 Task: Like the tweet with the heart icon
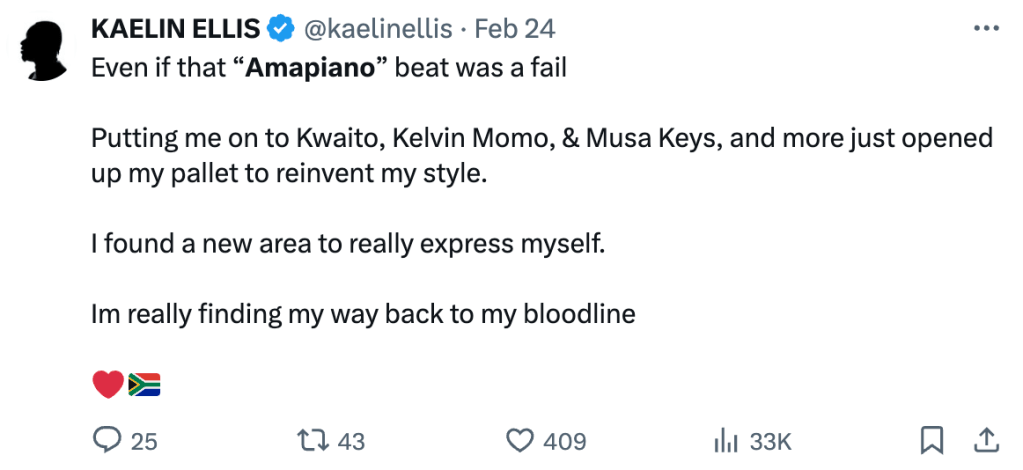(x=518, y=440)
